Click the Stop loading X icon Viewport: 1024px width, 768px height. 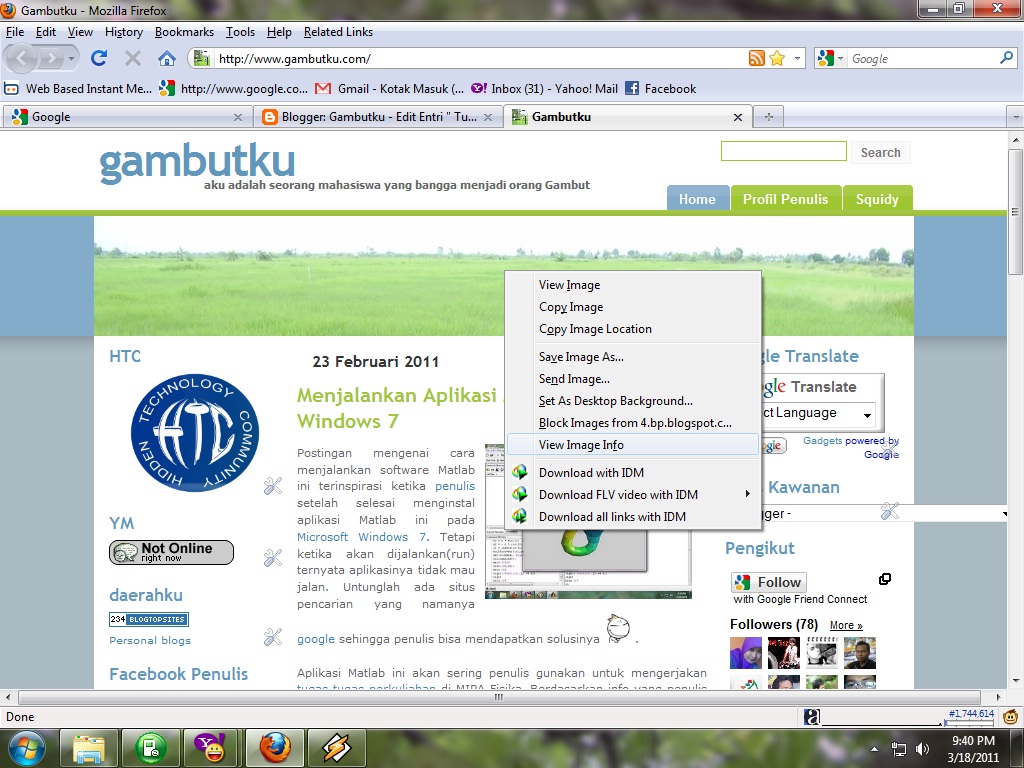133,59
